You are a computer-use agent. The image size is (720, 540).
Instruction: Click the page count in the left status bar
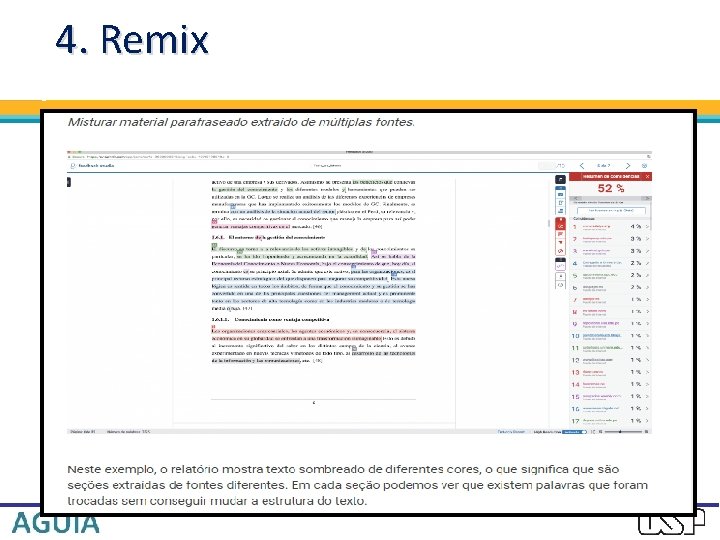click(83, 432)
